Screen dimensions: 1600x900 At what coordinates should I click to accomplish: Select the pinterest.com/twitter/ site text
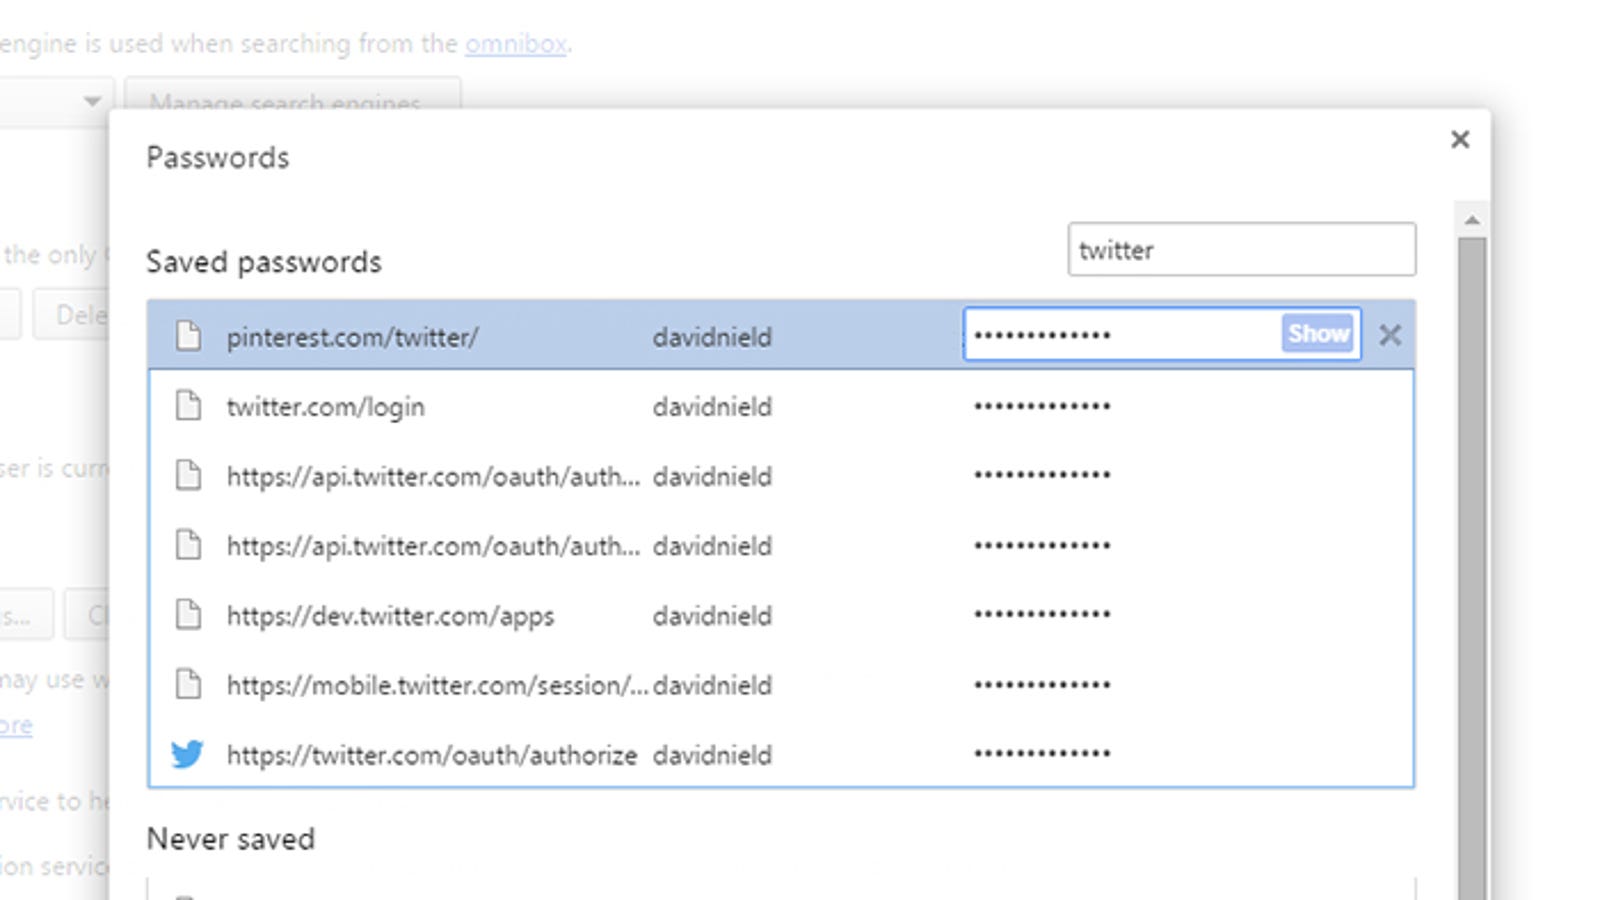click(353, 337)
